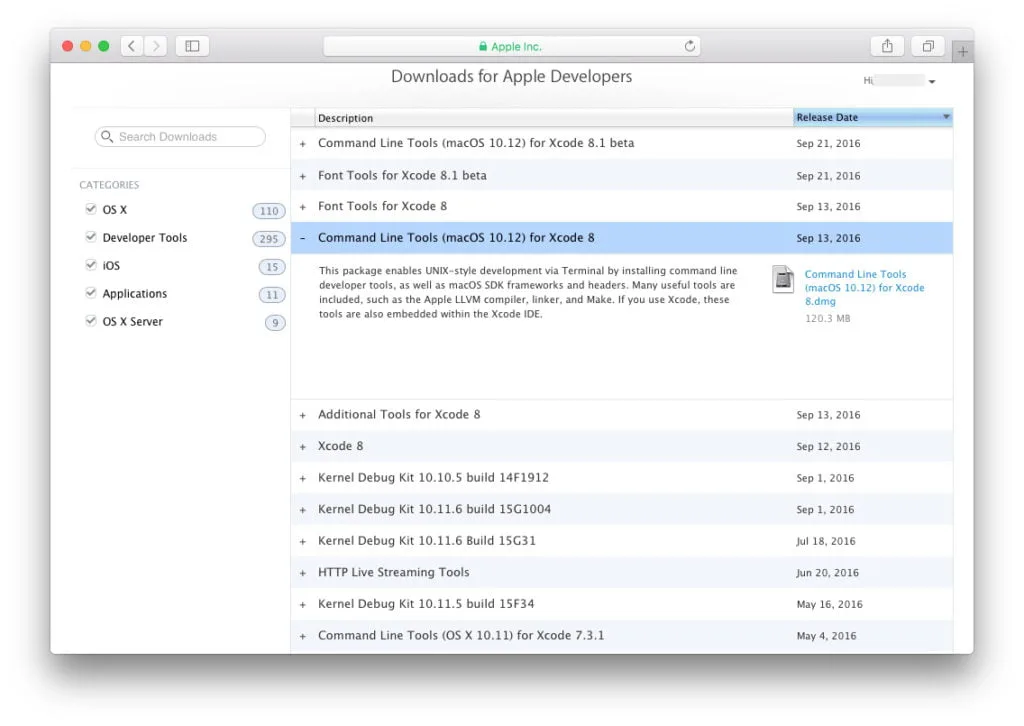Uncheck the iOS category
Viewport: 1024px width, 726px height.
click(91, 265)
